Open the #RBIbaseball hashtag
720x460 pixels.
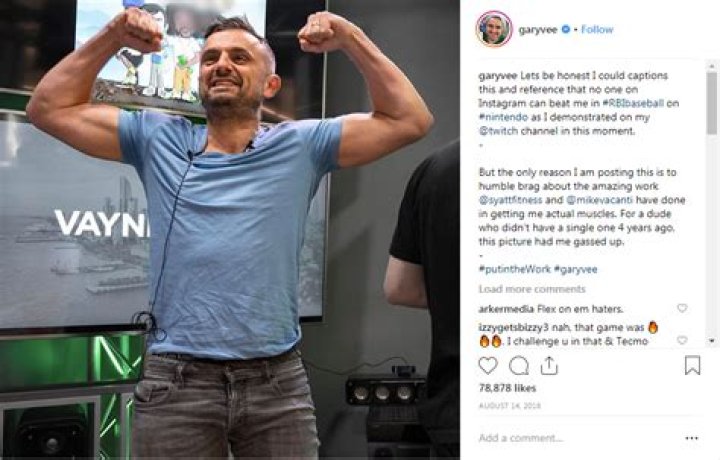click(633, 103)
